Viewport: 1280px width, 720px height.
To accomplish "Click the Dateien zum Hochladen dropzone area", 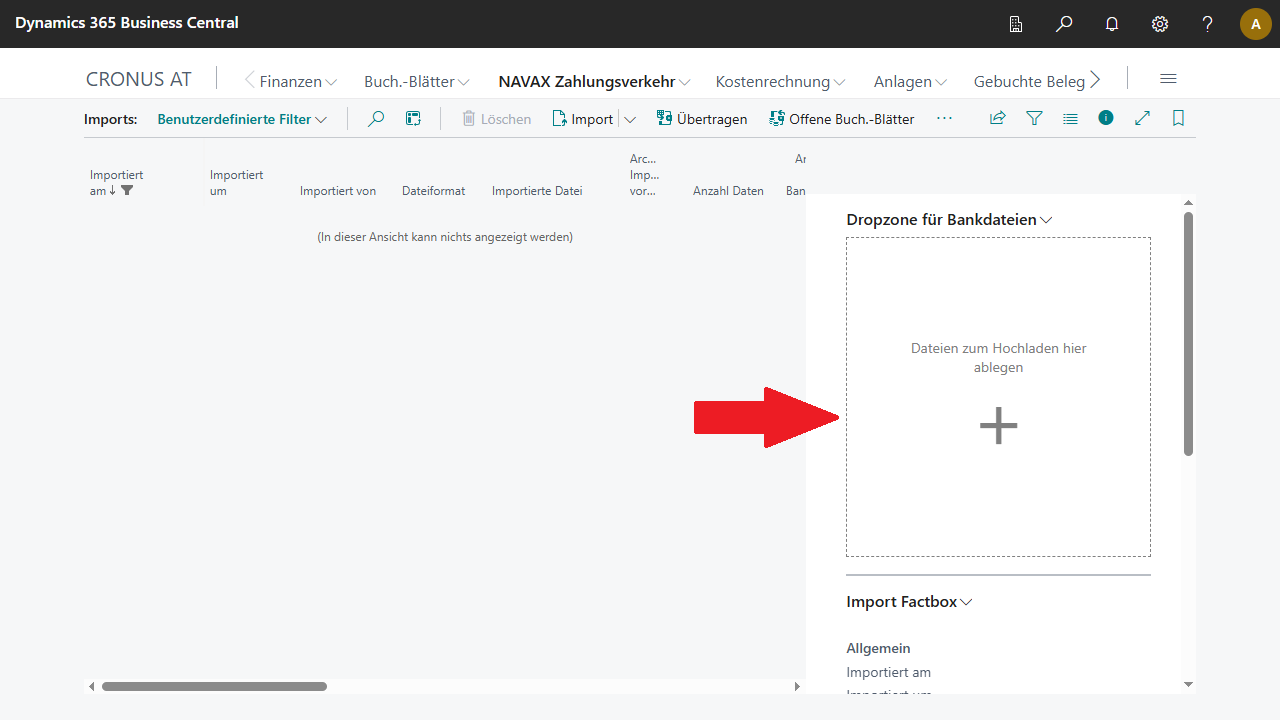I will 998,397.
